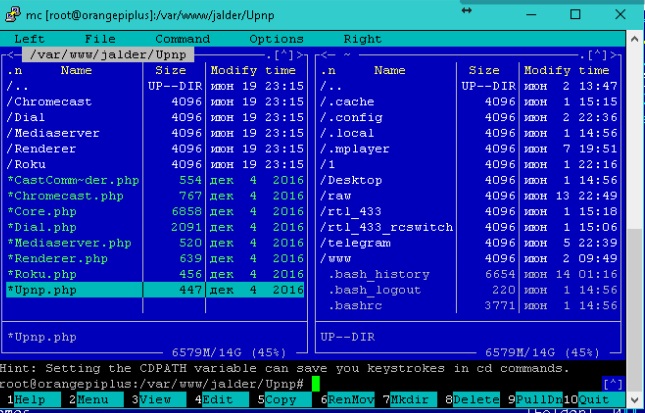Select the /Chromecast directory in left panel
645x413 pixels.
49,102
